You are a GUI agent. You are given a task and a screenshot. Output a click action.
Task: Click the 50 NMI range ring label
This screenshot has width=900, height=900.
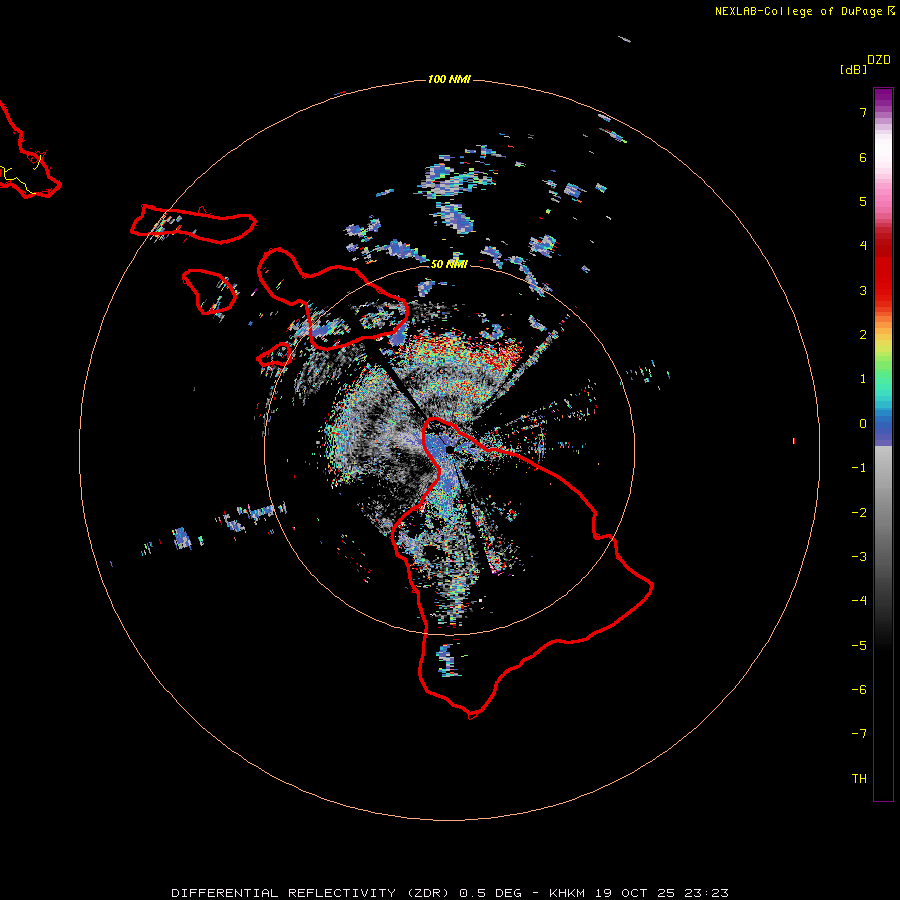coord(449,264)
